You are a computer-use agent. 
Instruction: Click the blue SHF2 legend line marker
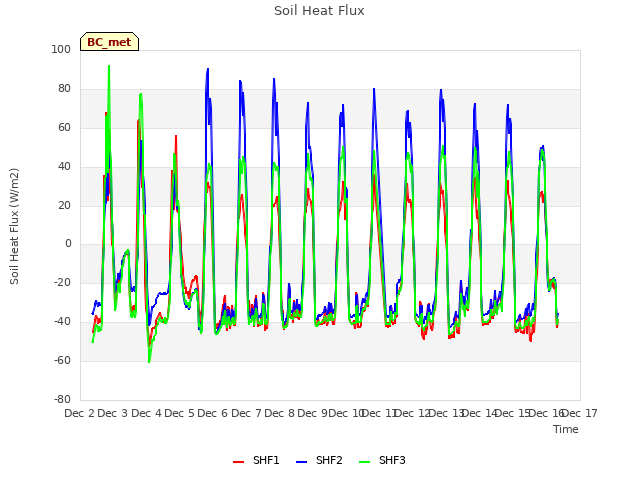coord(301,461)
